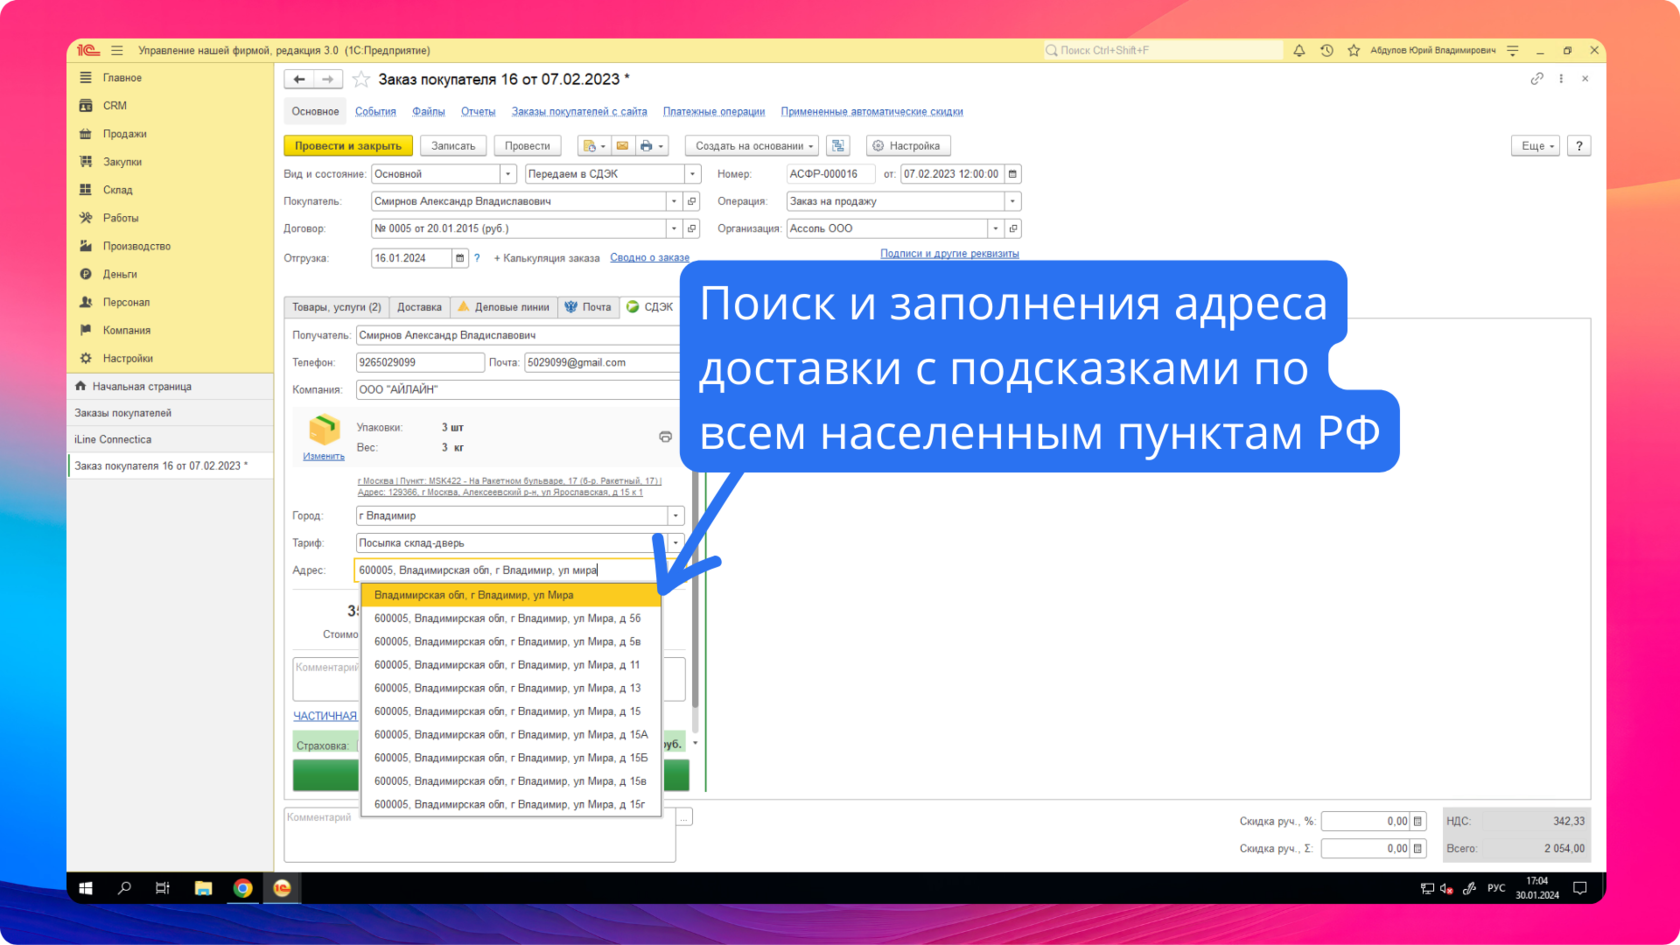Select suggestion Владимирская обл, г Владимир, ул Мира
Viewport: 1680px width, 945px height.
pos(511,595)
